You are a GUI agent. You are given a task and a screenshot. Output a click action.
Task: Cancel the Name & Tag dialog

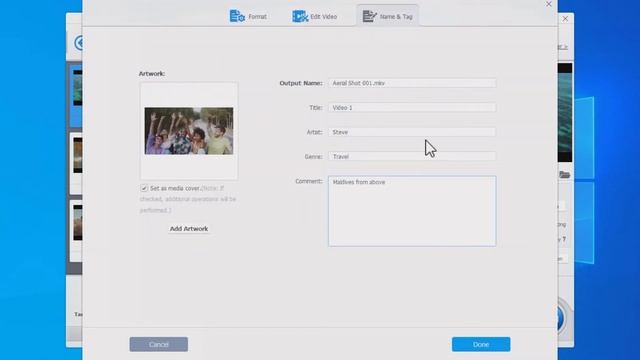click(x=159, y=344)
